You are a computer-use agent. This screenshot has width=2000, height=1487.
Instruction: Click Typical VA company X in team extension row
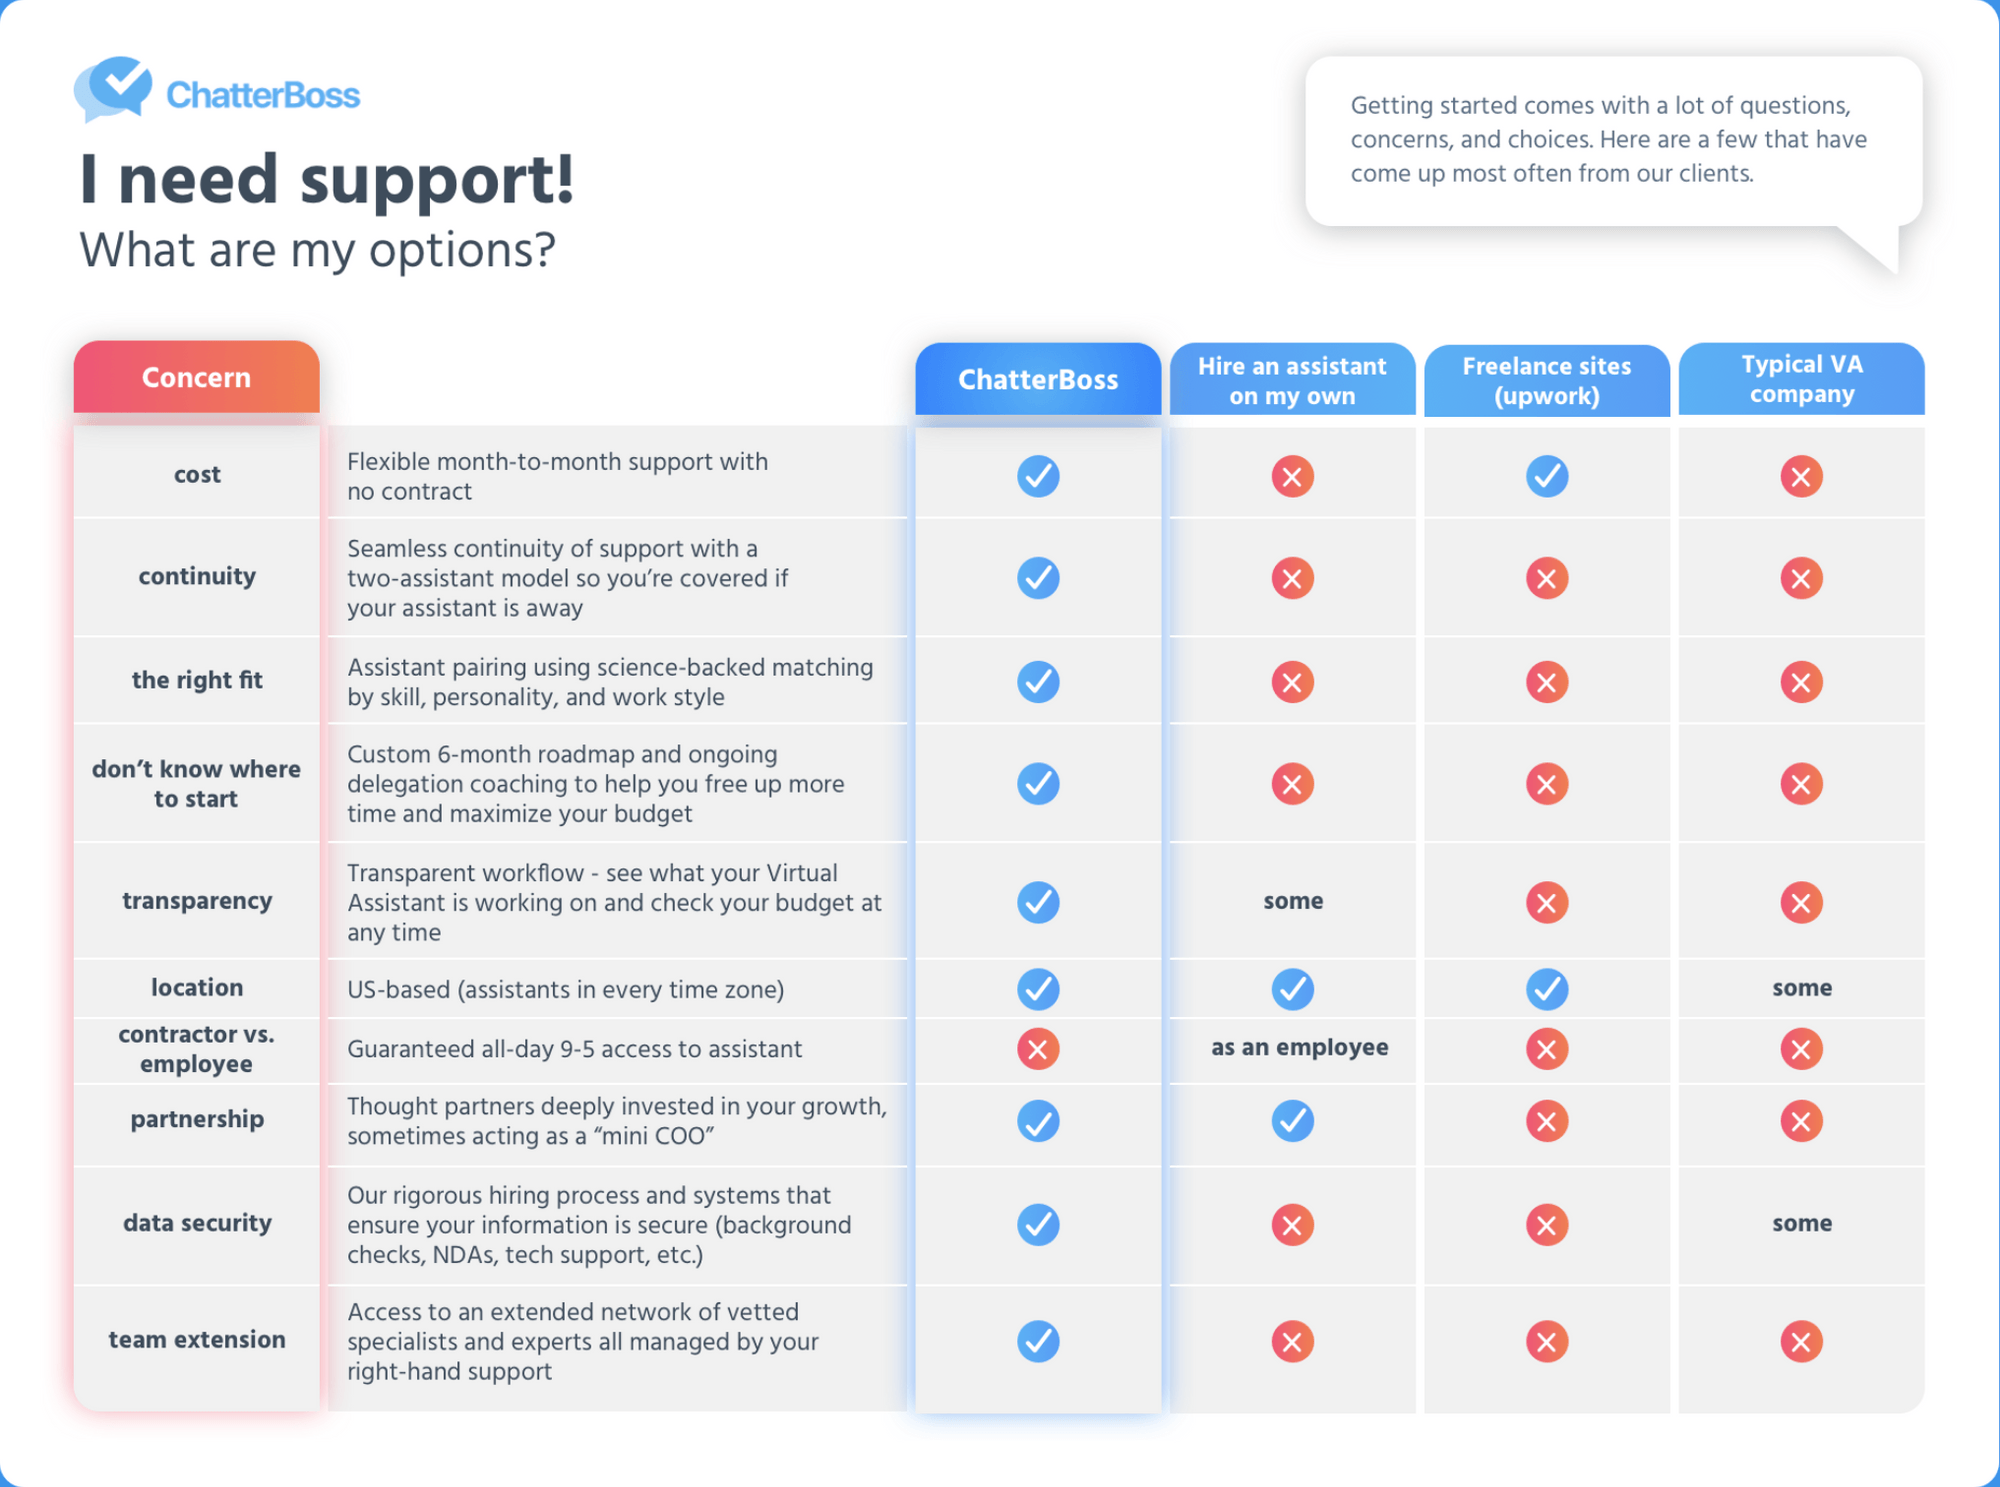click(1801, 1341)
